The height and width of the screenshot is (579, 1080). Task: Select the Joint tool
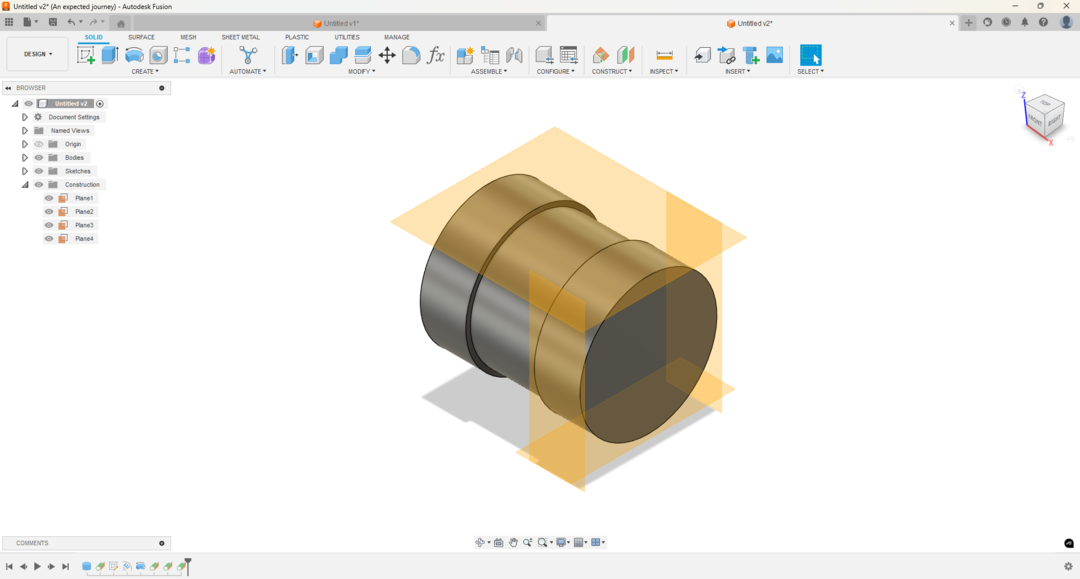pos(515,55)
